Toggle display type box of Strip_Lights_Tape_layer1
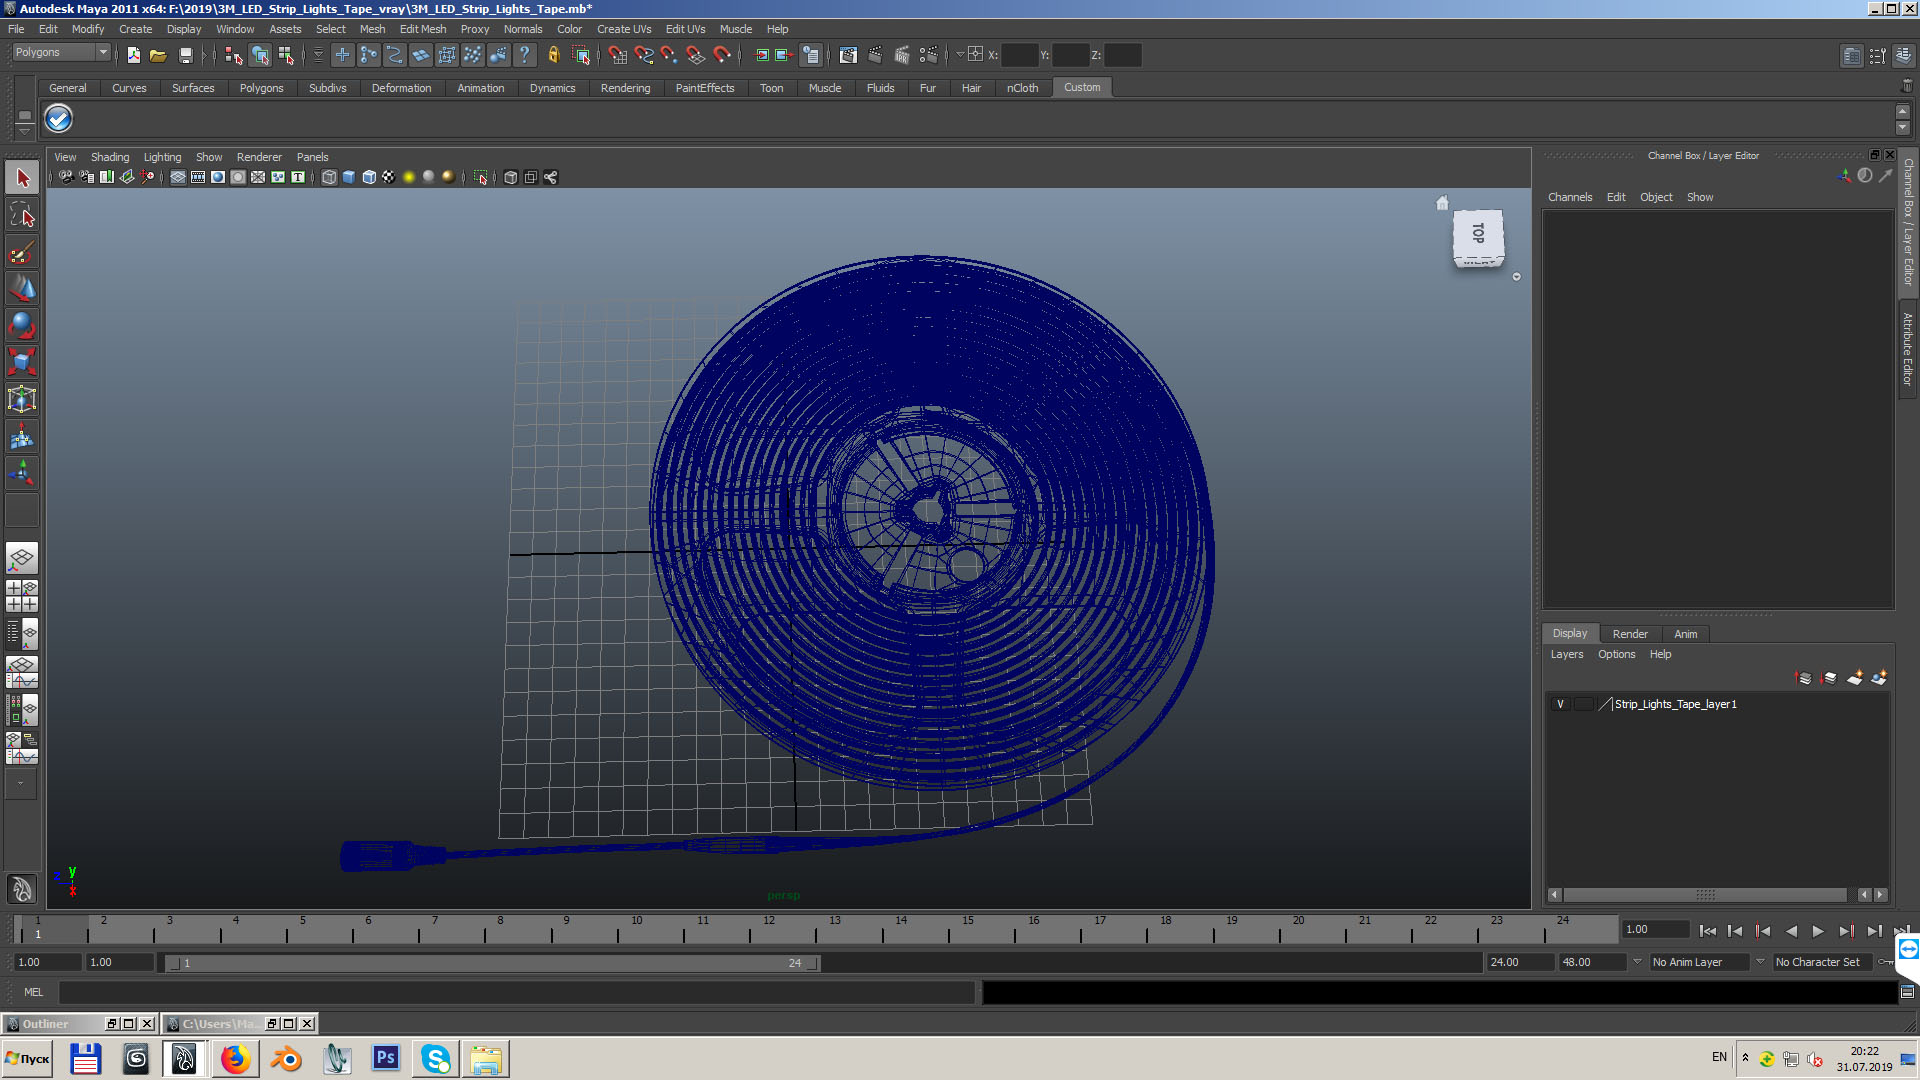 [x=1584, y=704]
